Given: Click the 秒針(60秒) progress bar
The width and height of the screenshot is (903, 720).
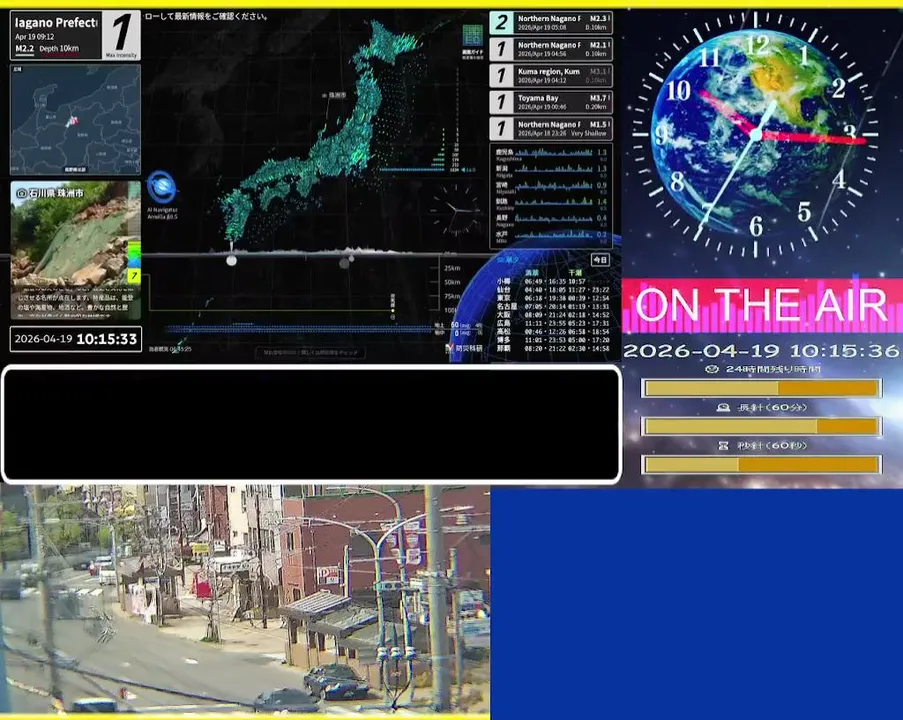Looking at the screenshot, I should coord(761,464).
